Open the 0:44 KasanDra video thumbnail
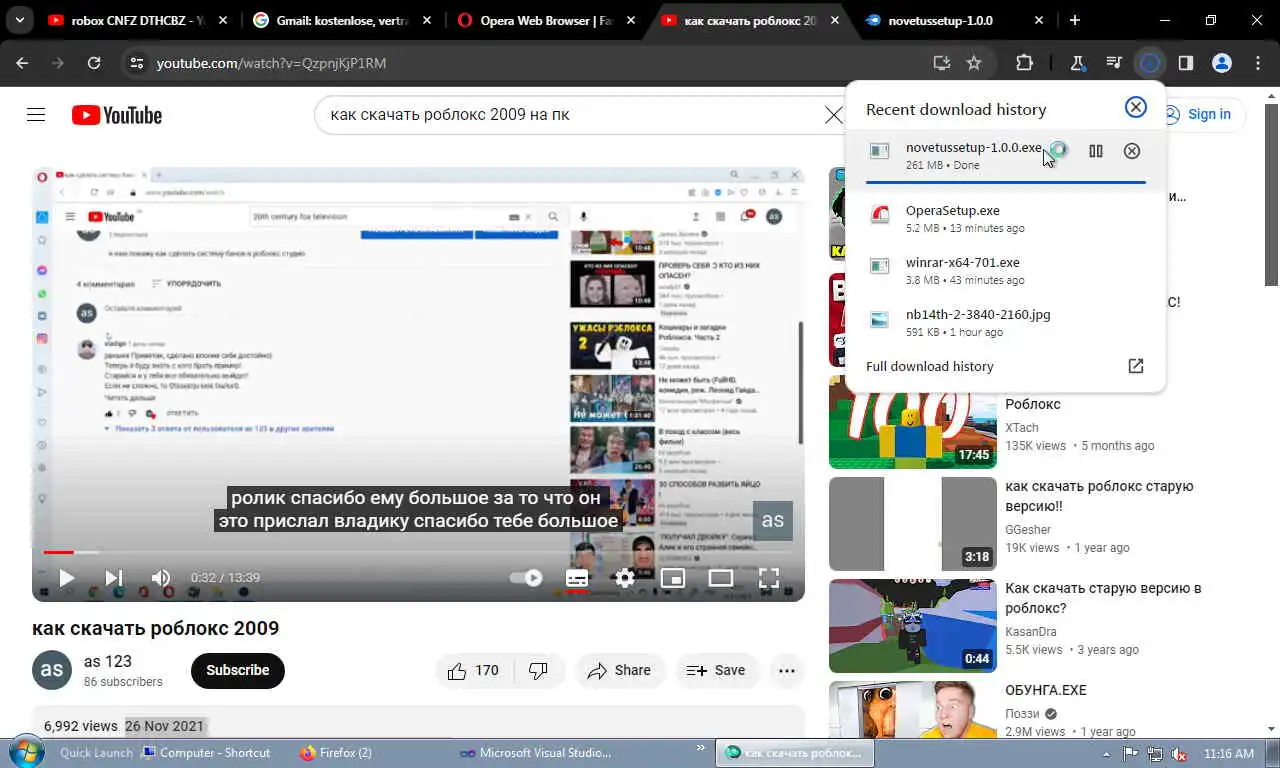 pyautogui.click(x=913, y=626)
